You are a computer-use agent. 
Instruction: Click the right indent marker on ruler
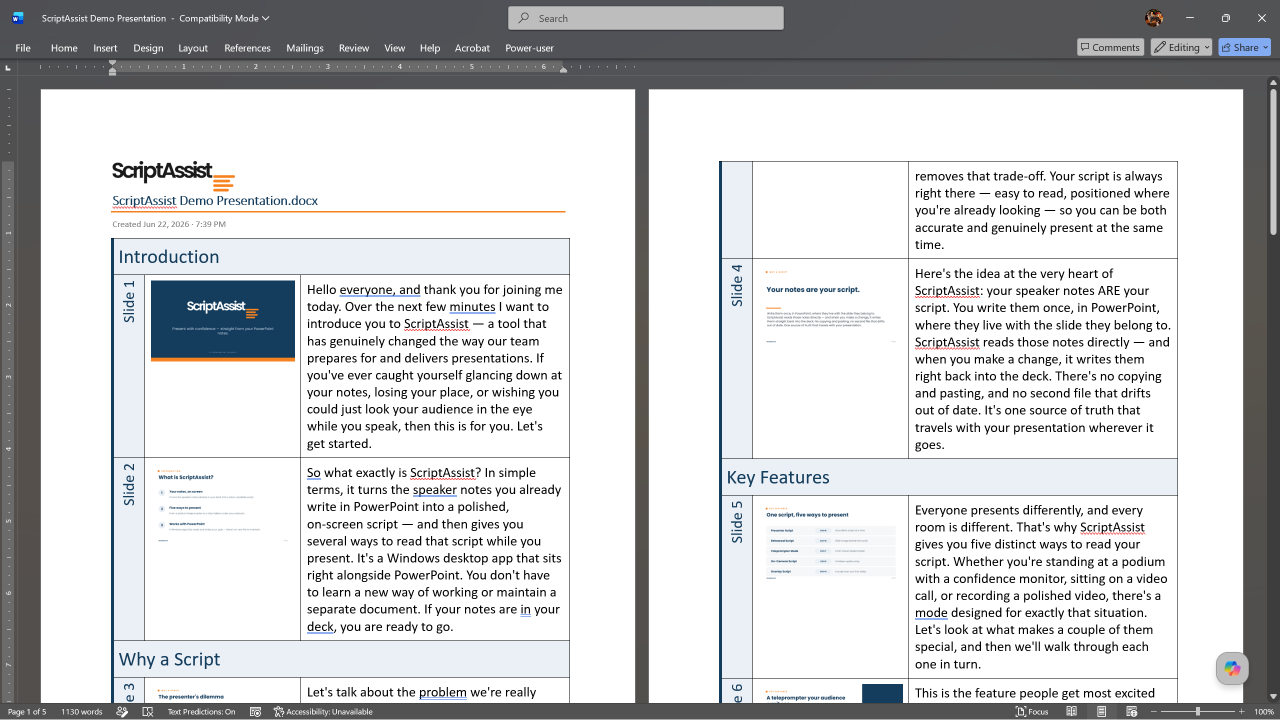[x=563, y=70]
